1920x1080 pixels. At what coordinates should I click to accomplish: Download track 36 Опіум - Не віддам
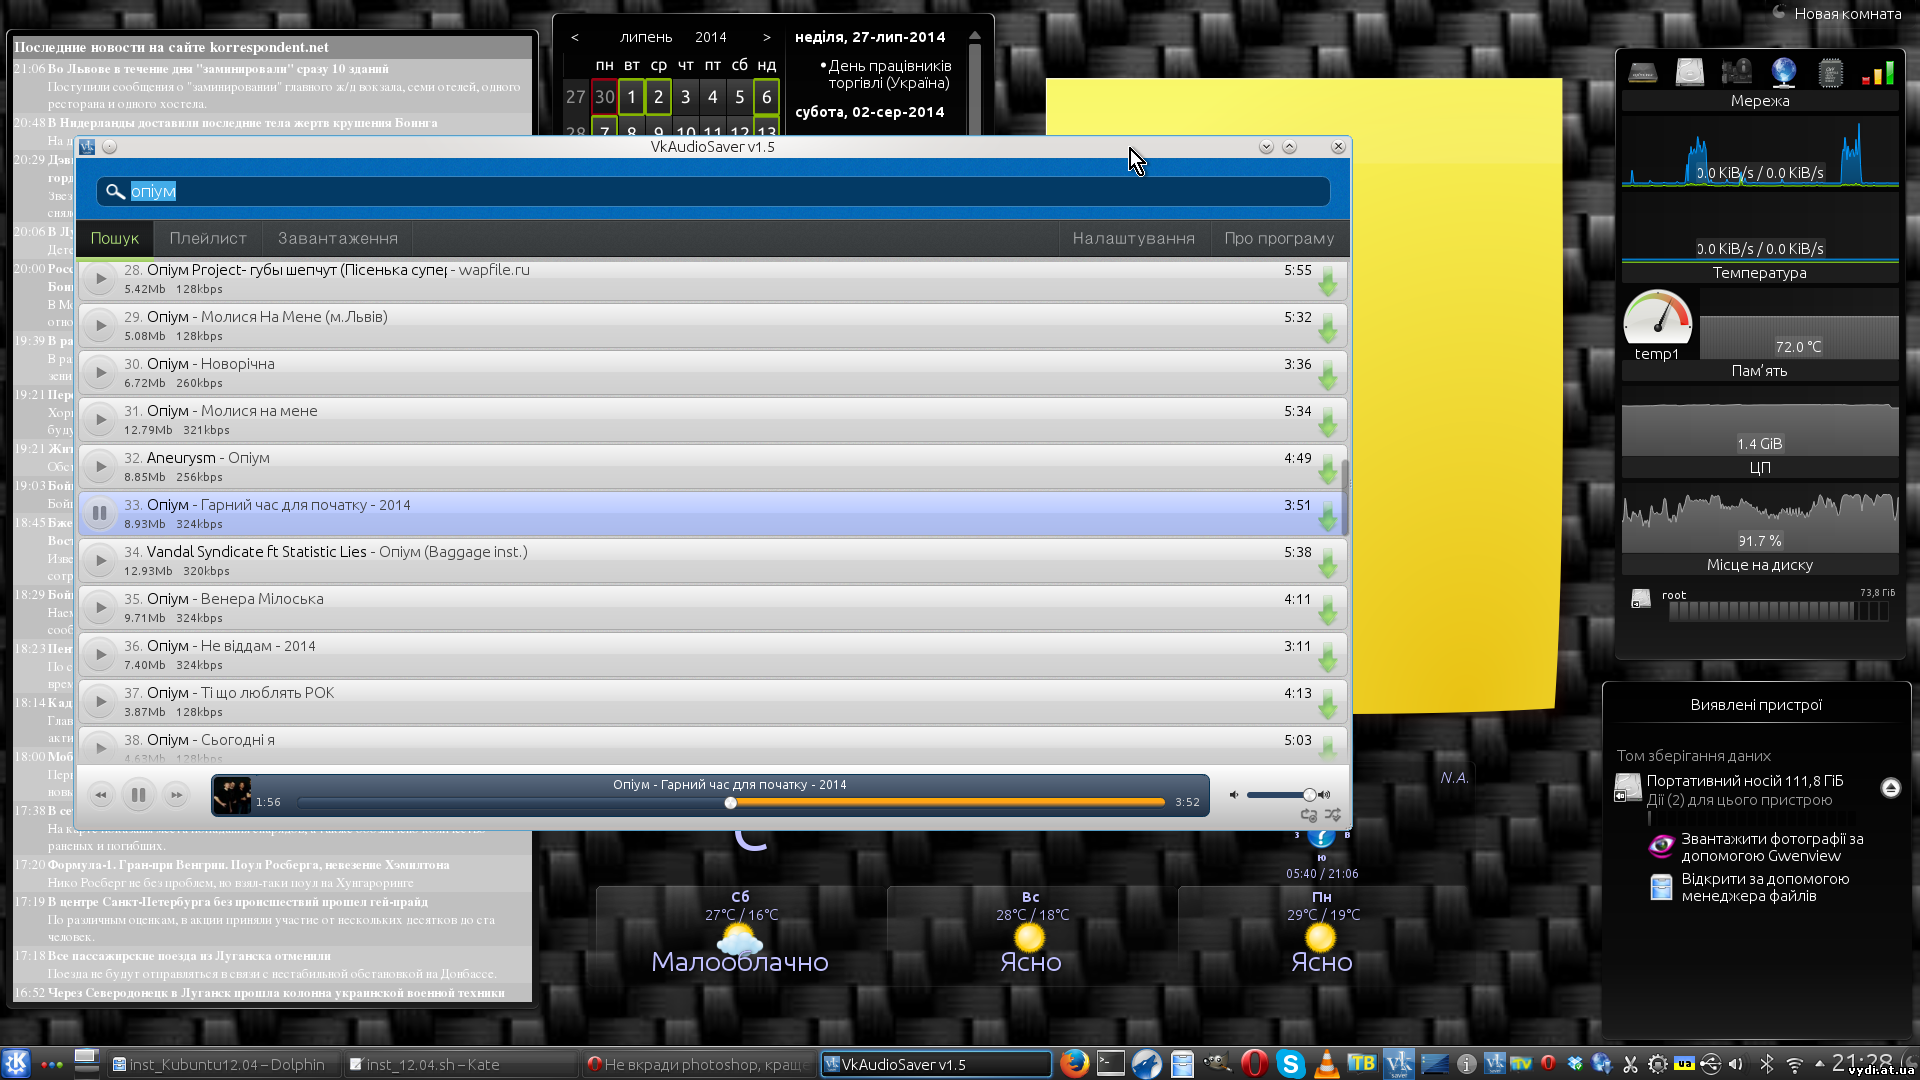coord(1327,657)
